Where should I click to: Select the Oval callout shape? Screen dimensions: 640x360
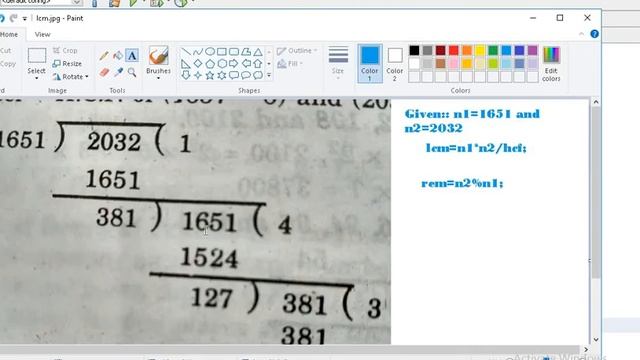246,75
